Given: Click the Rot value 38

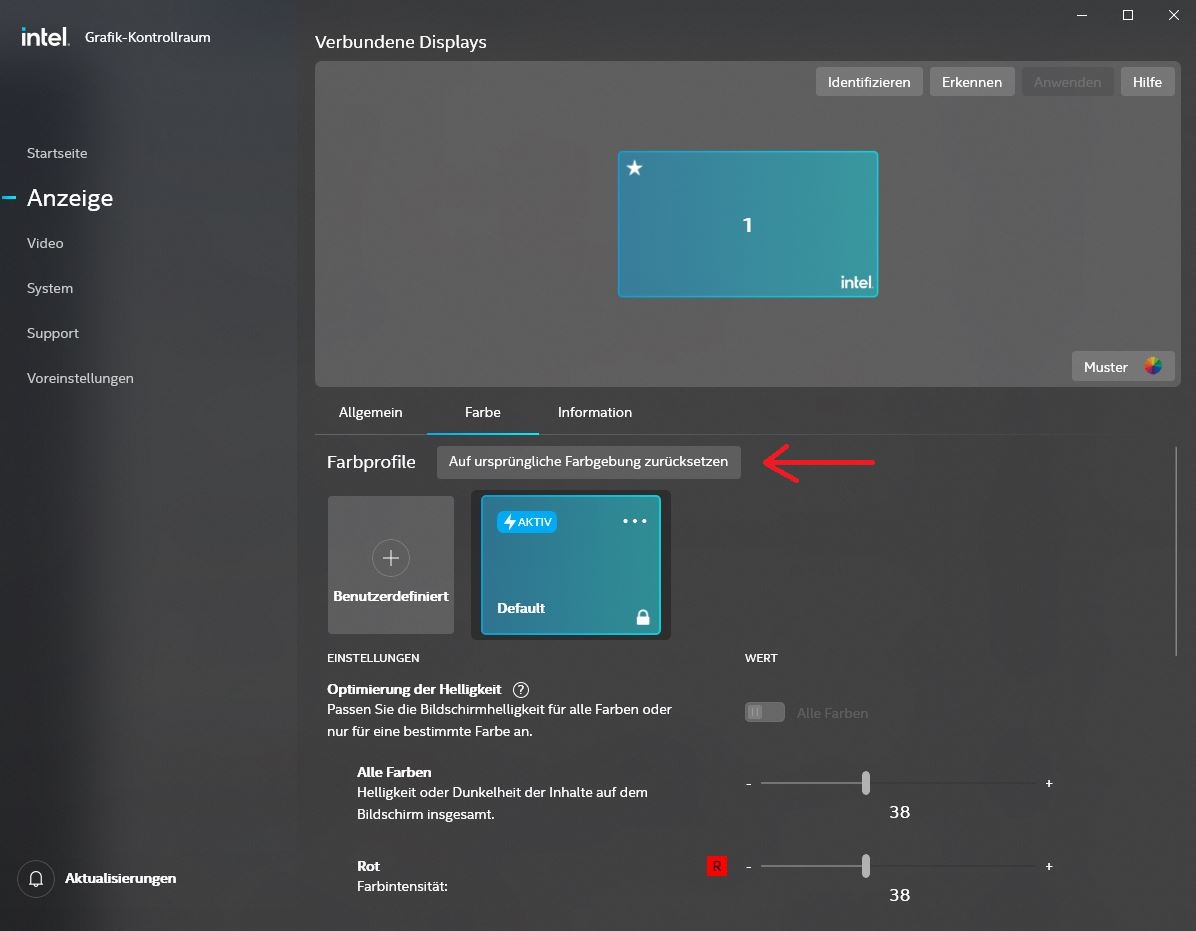Looking at the screenshot, I should click(x=899, y=895).
